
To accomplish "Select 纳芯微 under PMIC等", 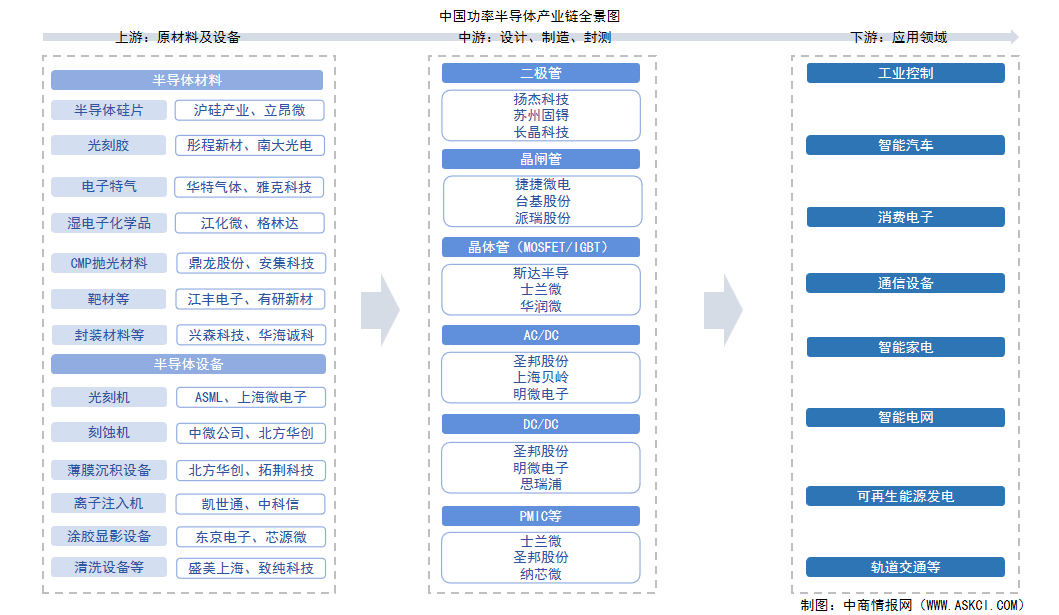I will pyautogui.click(x=541, y=574).
